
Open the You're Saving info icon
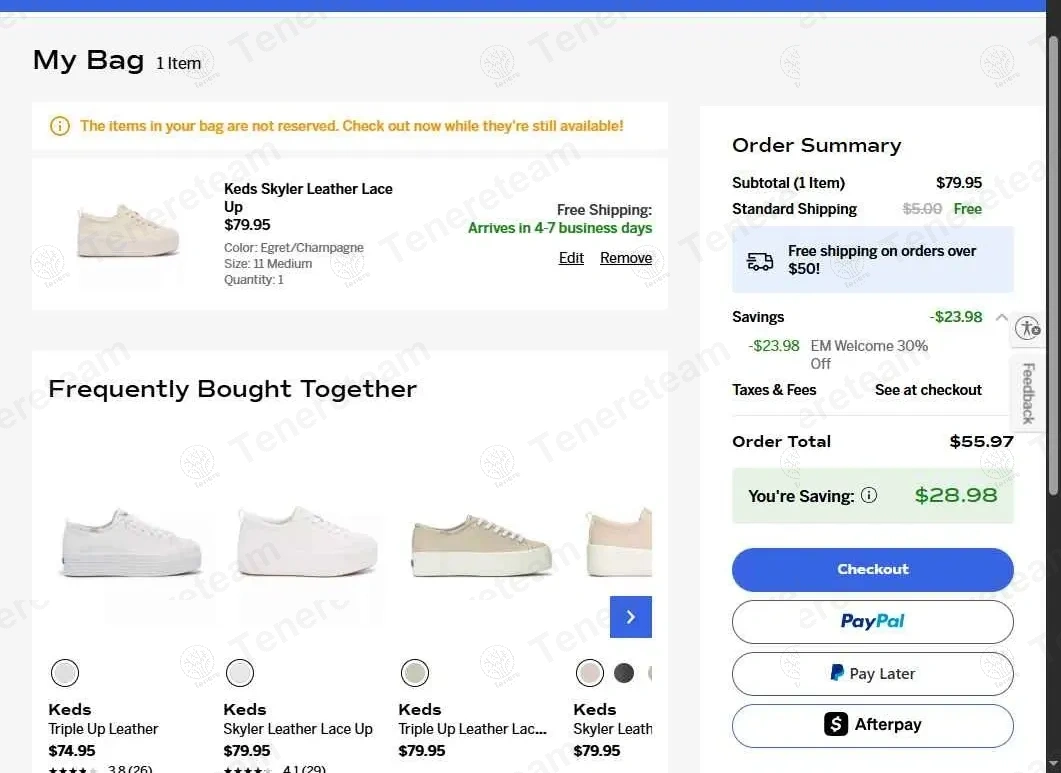869,495
